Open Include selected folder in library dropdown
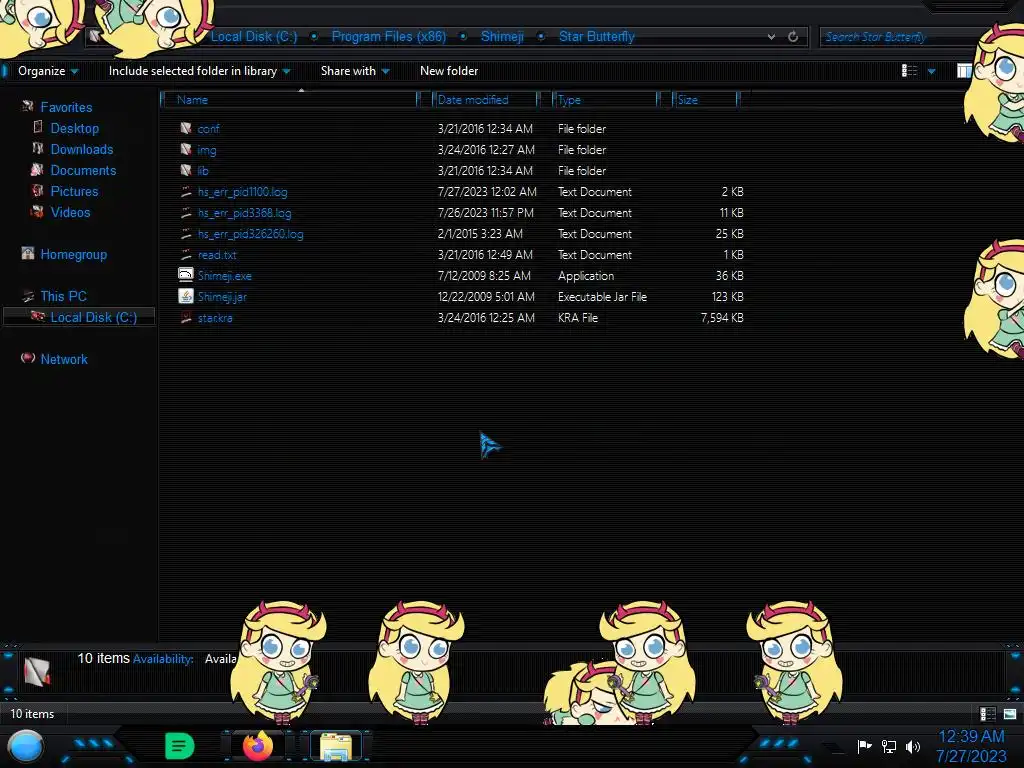This screenshot has height=768, width=1024. tap(199, 71)
